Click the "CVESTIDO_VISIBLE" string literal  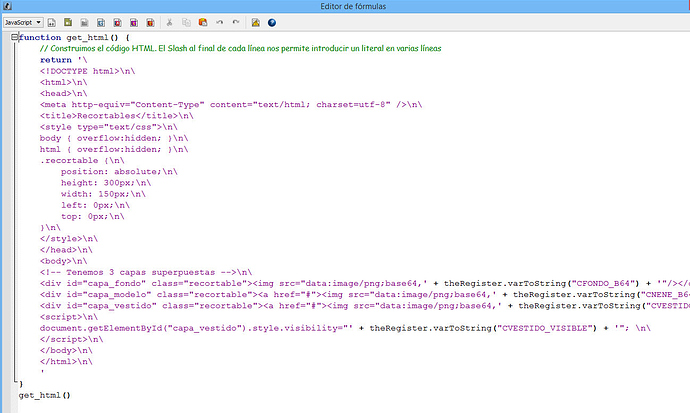(x=545, y=329)
